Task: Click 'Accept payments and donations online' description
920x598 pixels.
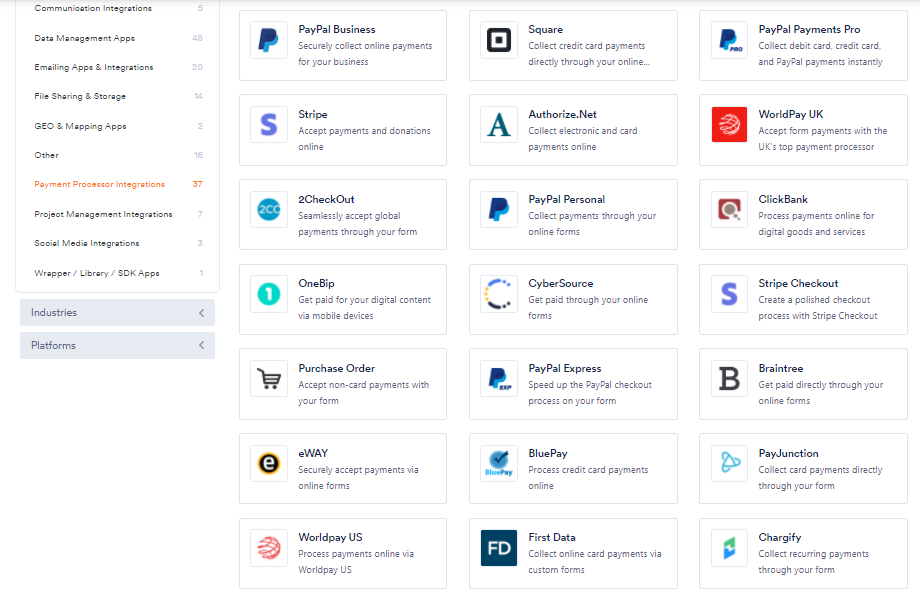Action: click(x=364, y=139)
